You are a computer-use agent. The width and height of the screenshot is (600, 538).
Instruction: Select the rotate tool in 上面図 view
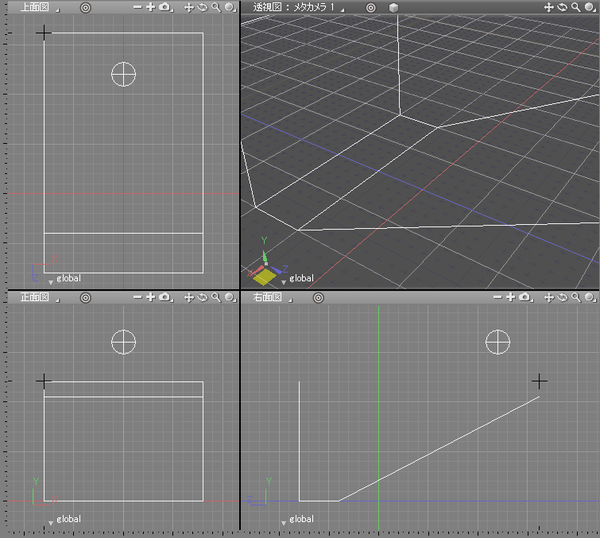coord(202,8)
